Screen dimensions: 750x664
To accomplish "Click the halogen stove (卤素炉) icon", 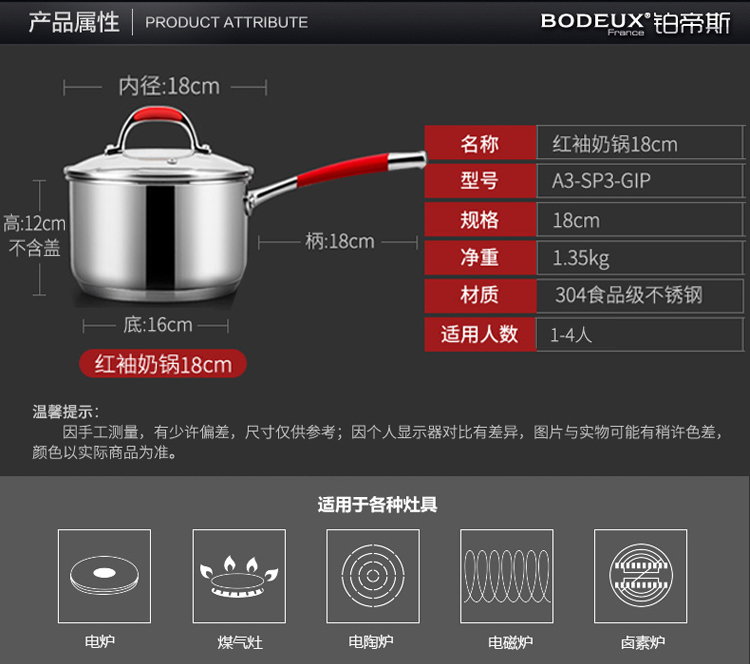I will pos(640,575).
